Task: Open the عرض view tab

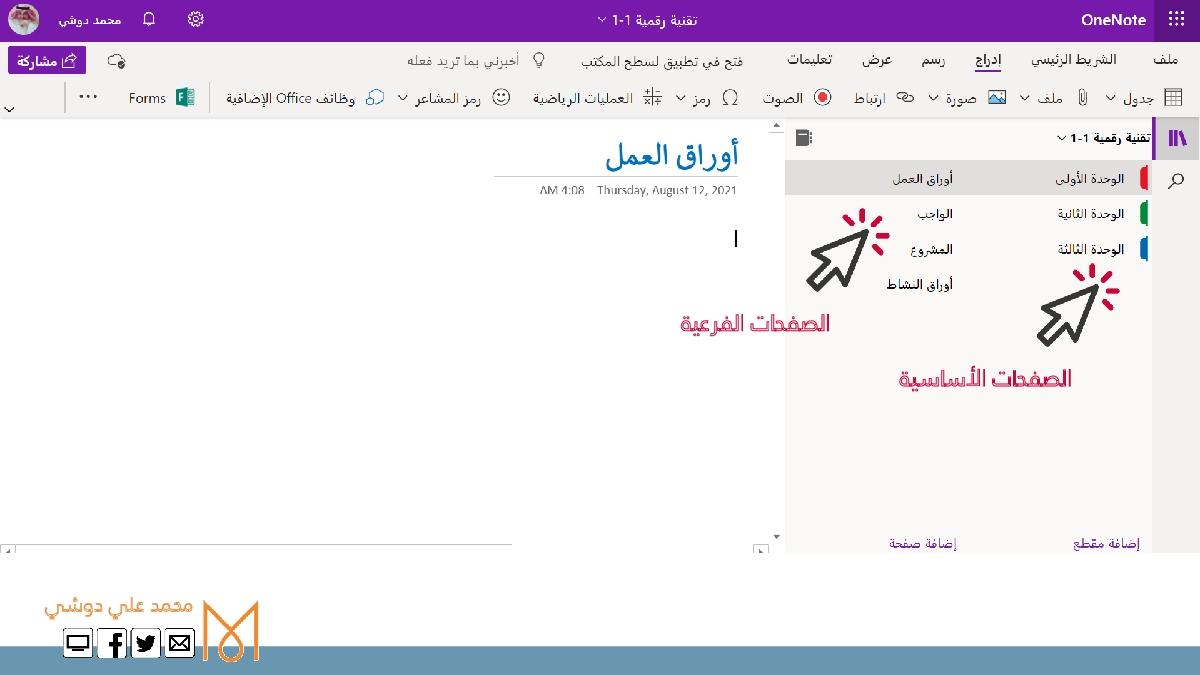Action: 877,60
